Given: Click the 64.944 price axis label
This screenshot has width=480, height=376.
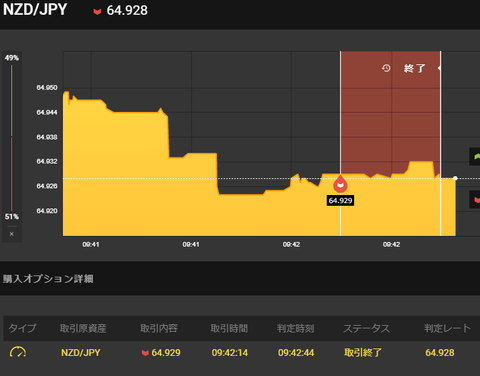Looking at the screenshot, I should 47,112.
